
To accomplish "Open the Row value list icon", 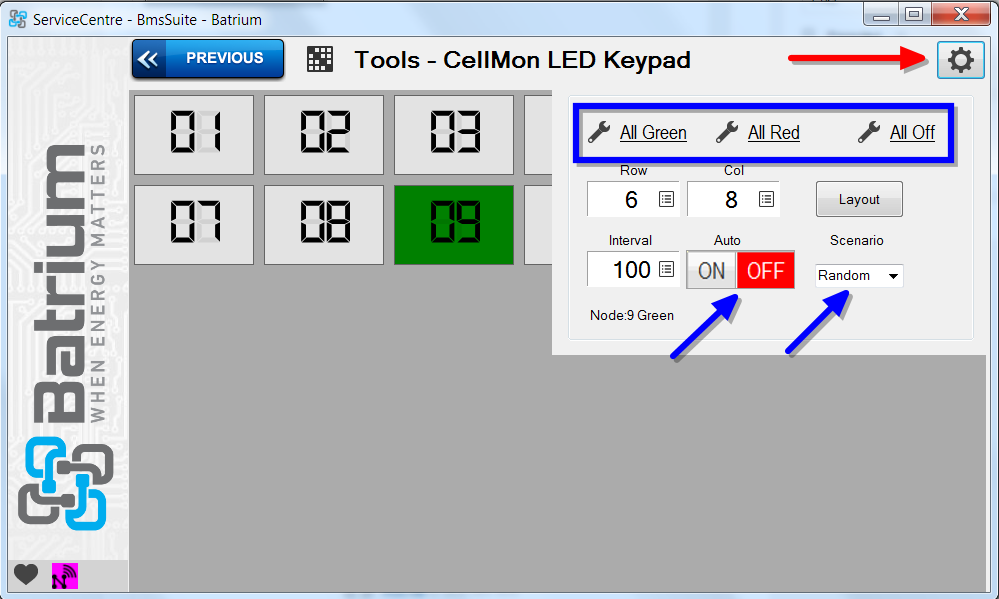I will point(666,199).
